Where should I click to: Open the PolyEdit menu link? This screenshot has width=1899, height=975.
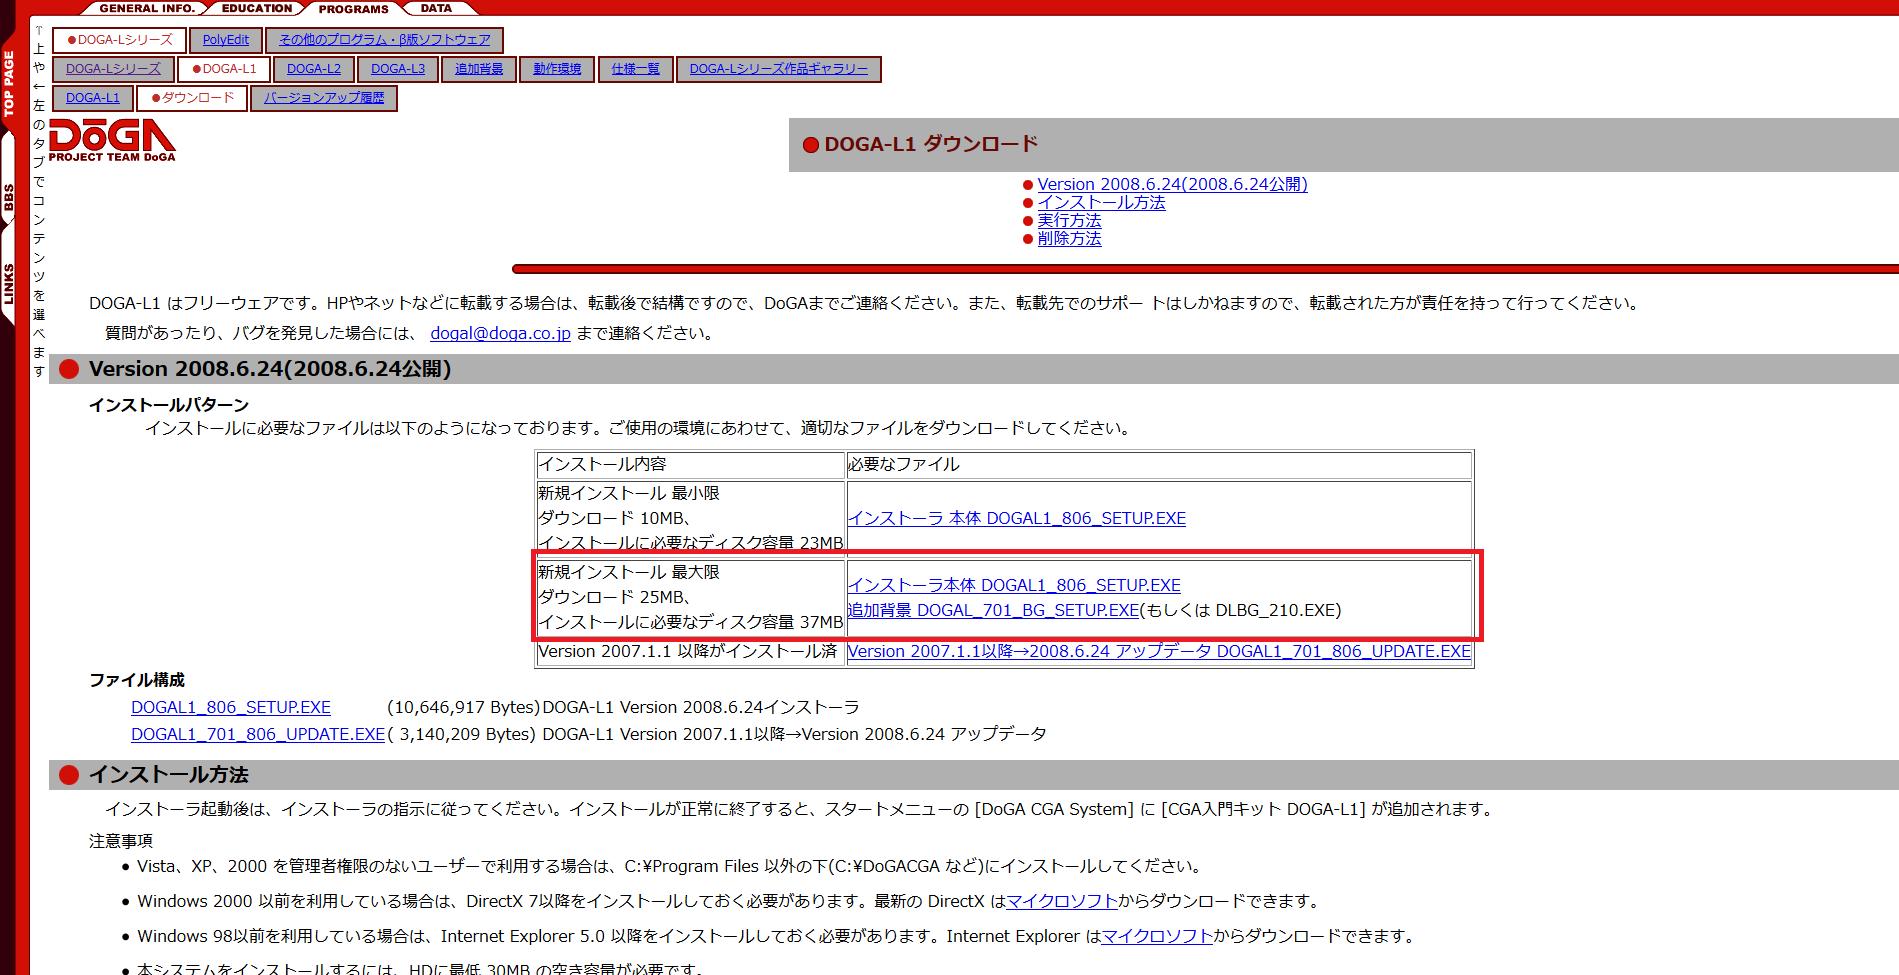click(x=226, y=40)
